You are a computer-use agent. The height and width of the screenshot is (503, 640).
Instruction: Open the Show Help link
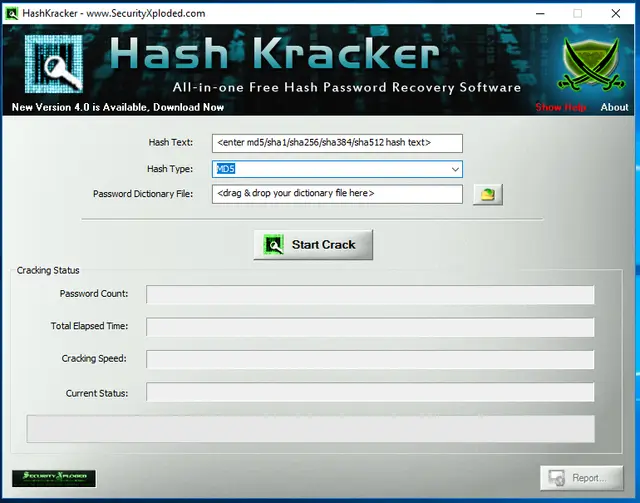pyautogui.click(x=561, y=107)
